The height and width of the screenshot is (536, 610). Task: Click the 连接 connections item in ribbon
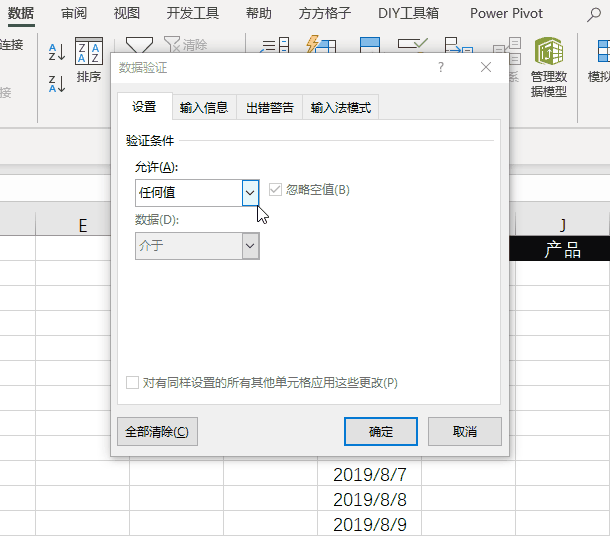[x=12, y=45]
